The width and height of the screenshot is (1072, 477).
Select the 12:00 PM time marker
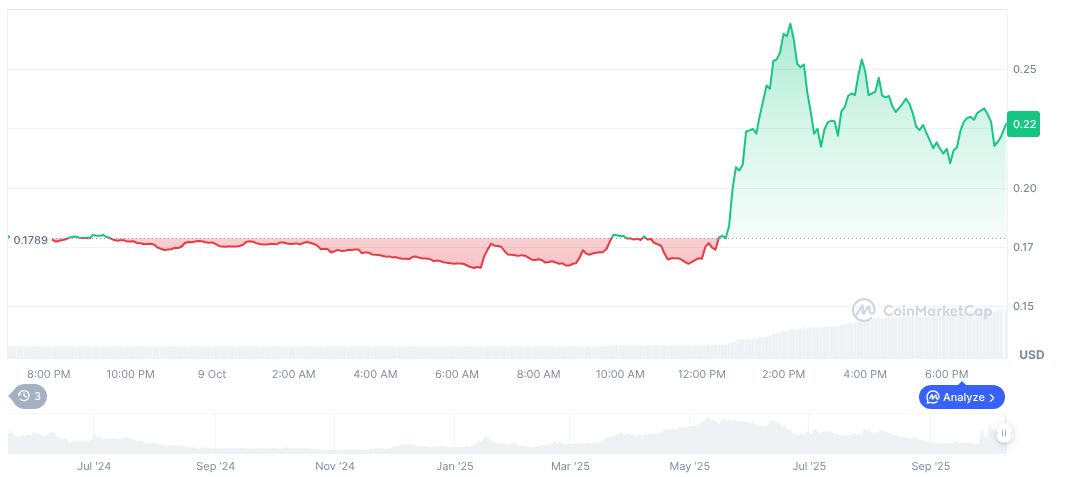tap(701, 374)
